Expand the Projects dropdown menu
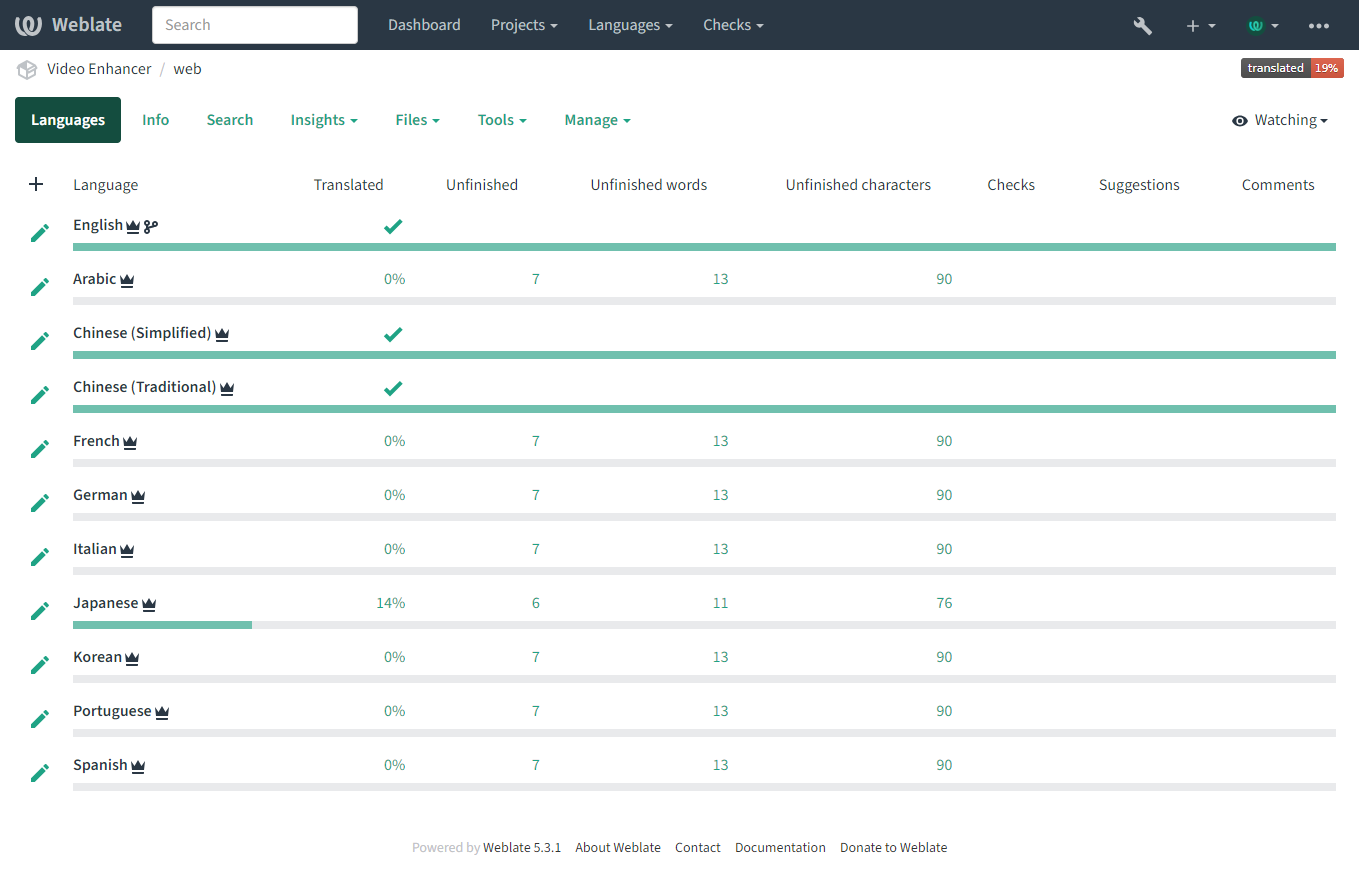Viewport: 1359px width, 884px height. (523, 25)
